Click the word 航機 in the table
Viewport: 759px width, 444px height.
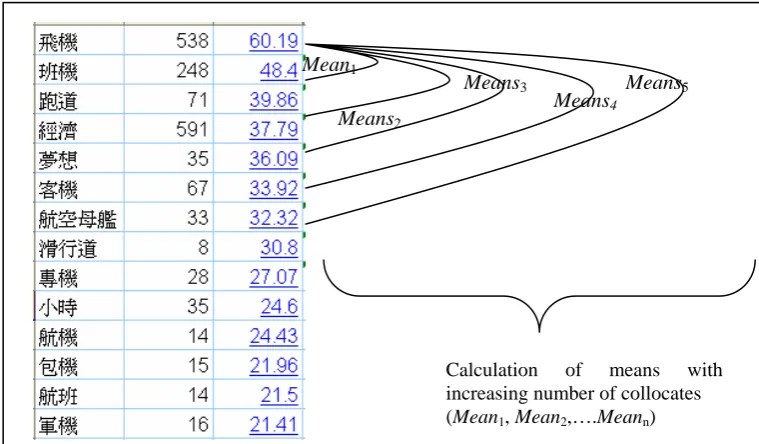[58, 337]
